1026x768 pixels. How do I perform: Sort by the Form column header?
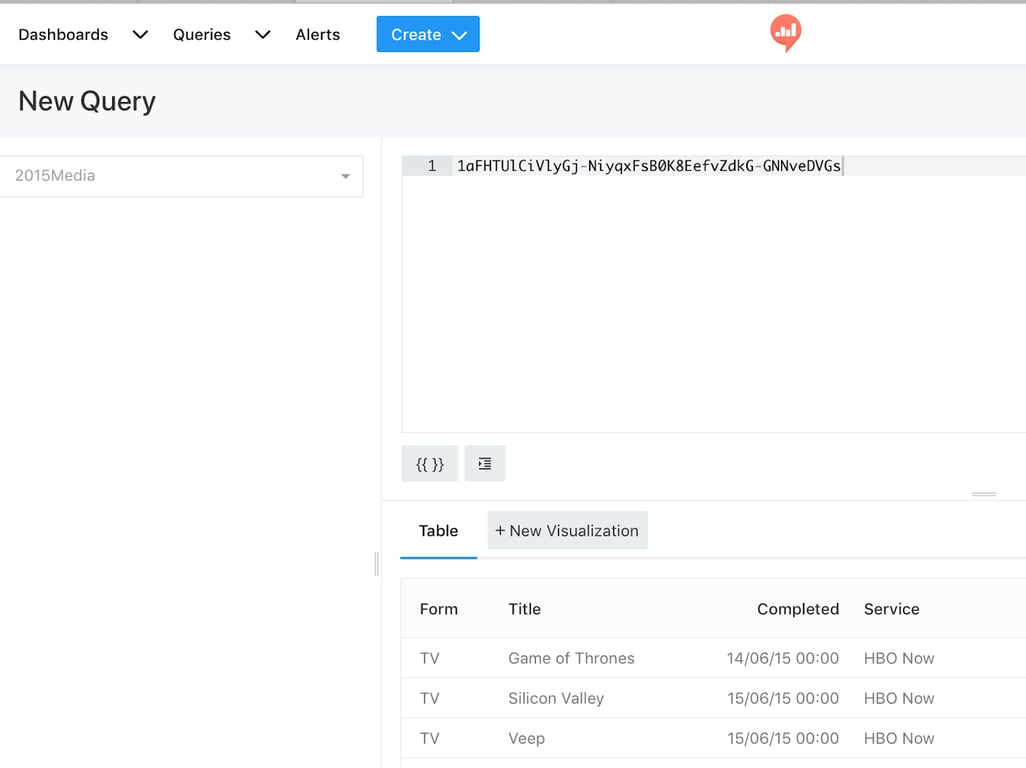point(438,609)
